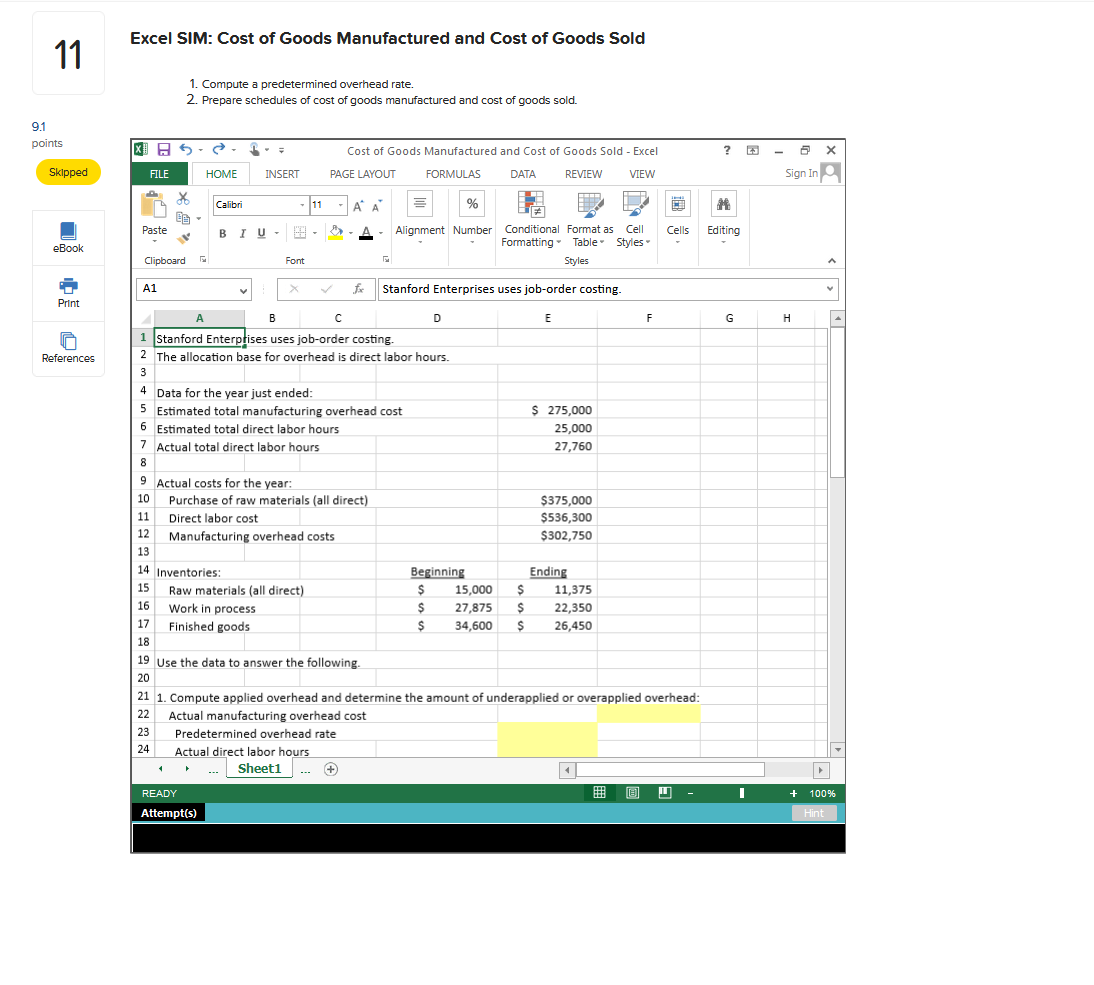1094x985 pixels.
Task: Expand the formula bar
Action: [830, 289]
